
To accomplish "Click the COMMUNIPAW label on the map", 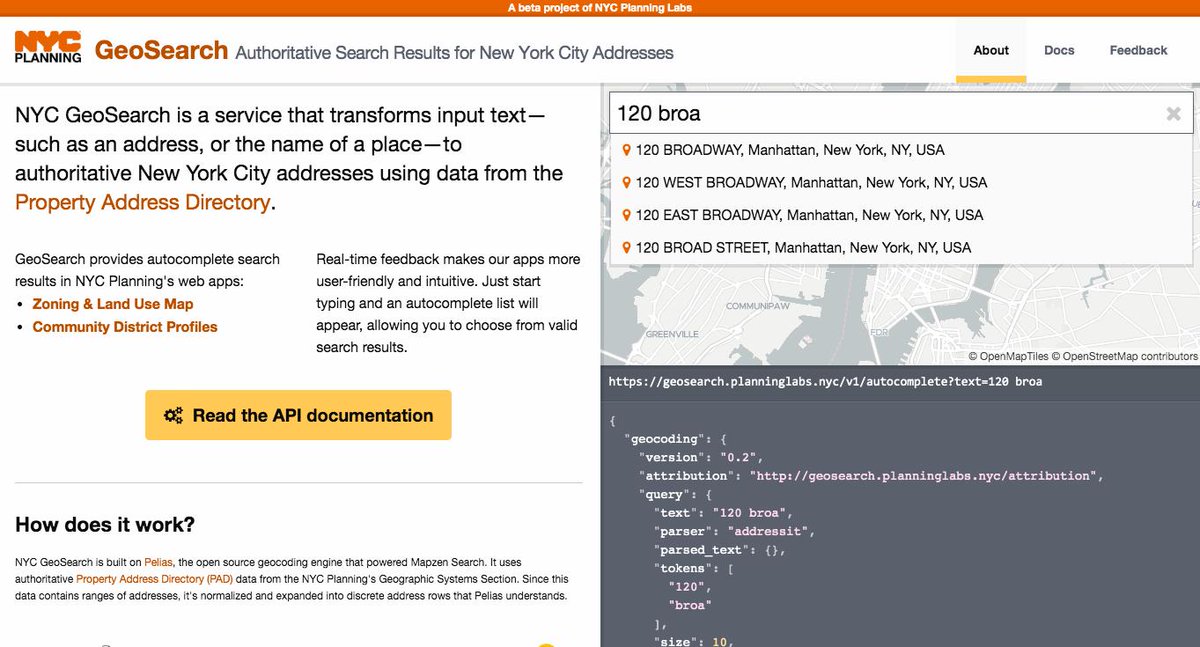I will [x=759, y=306].
